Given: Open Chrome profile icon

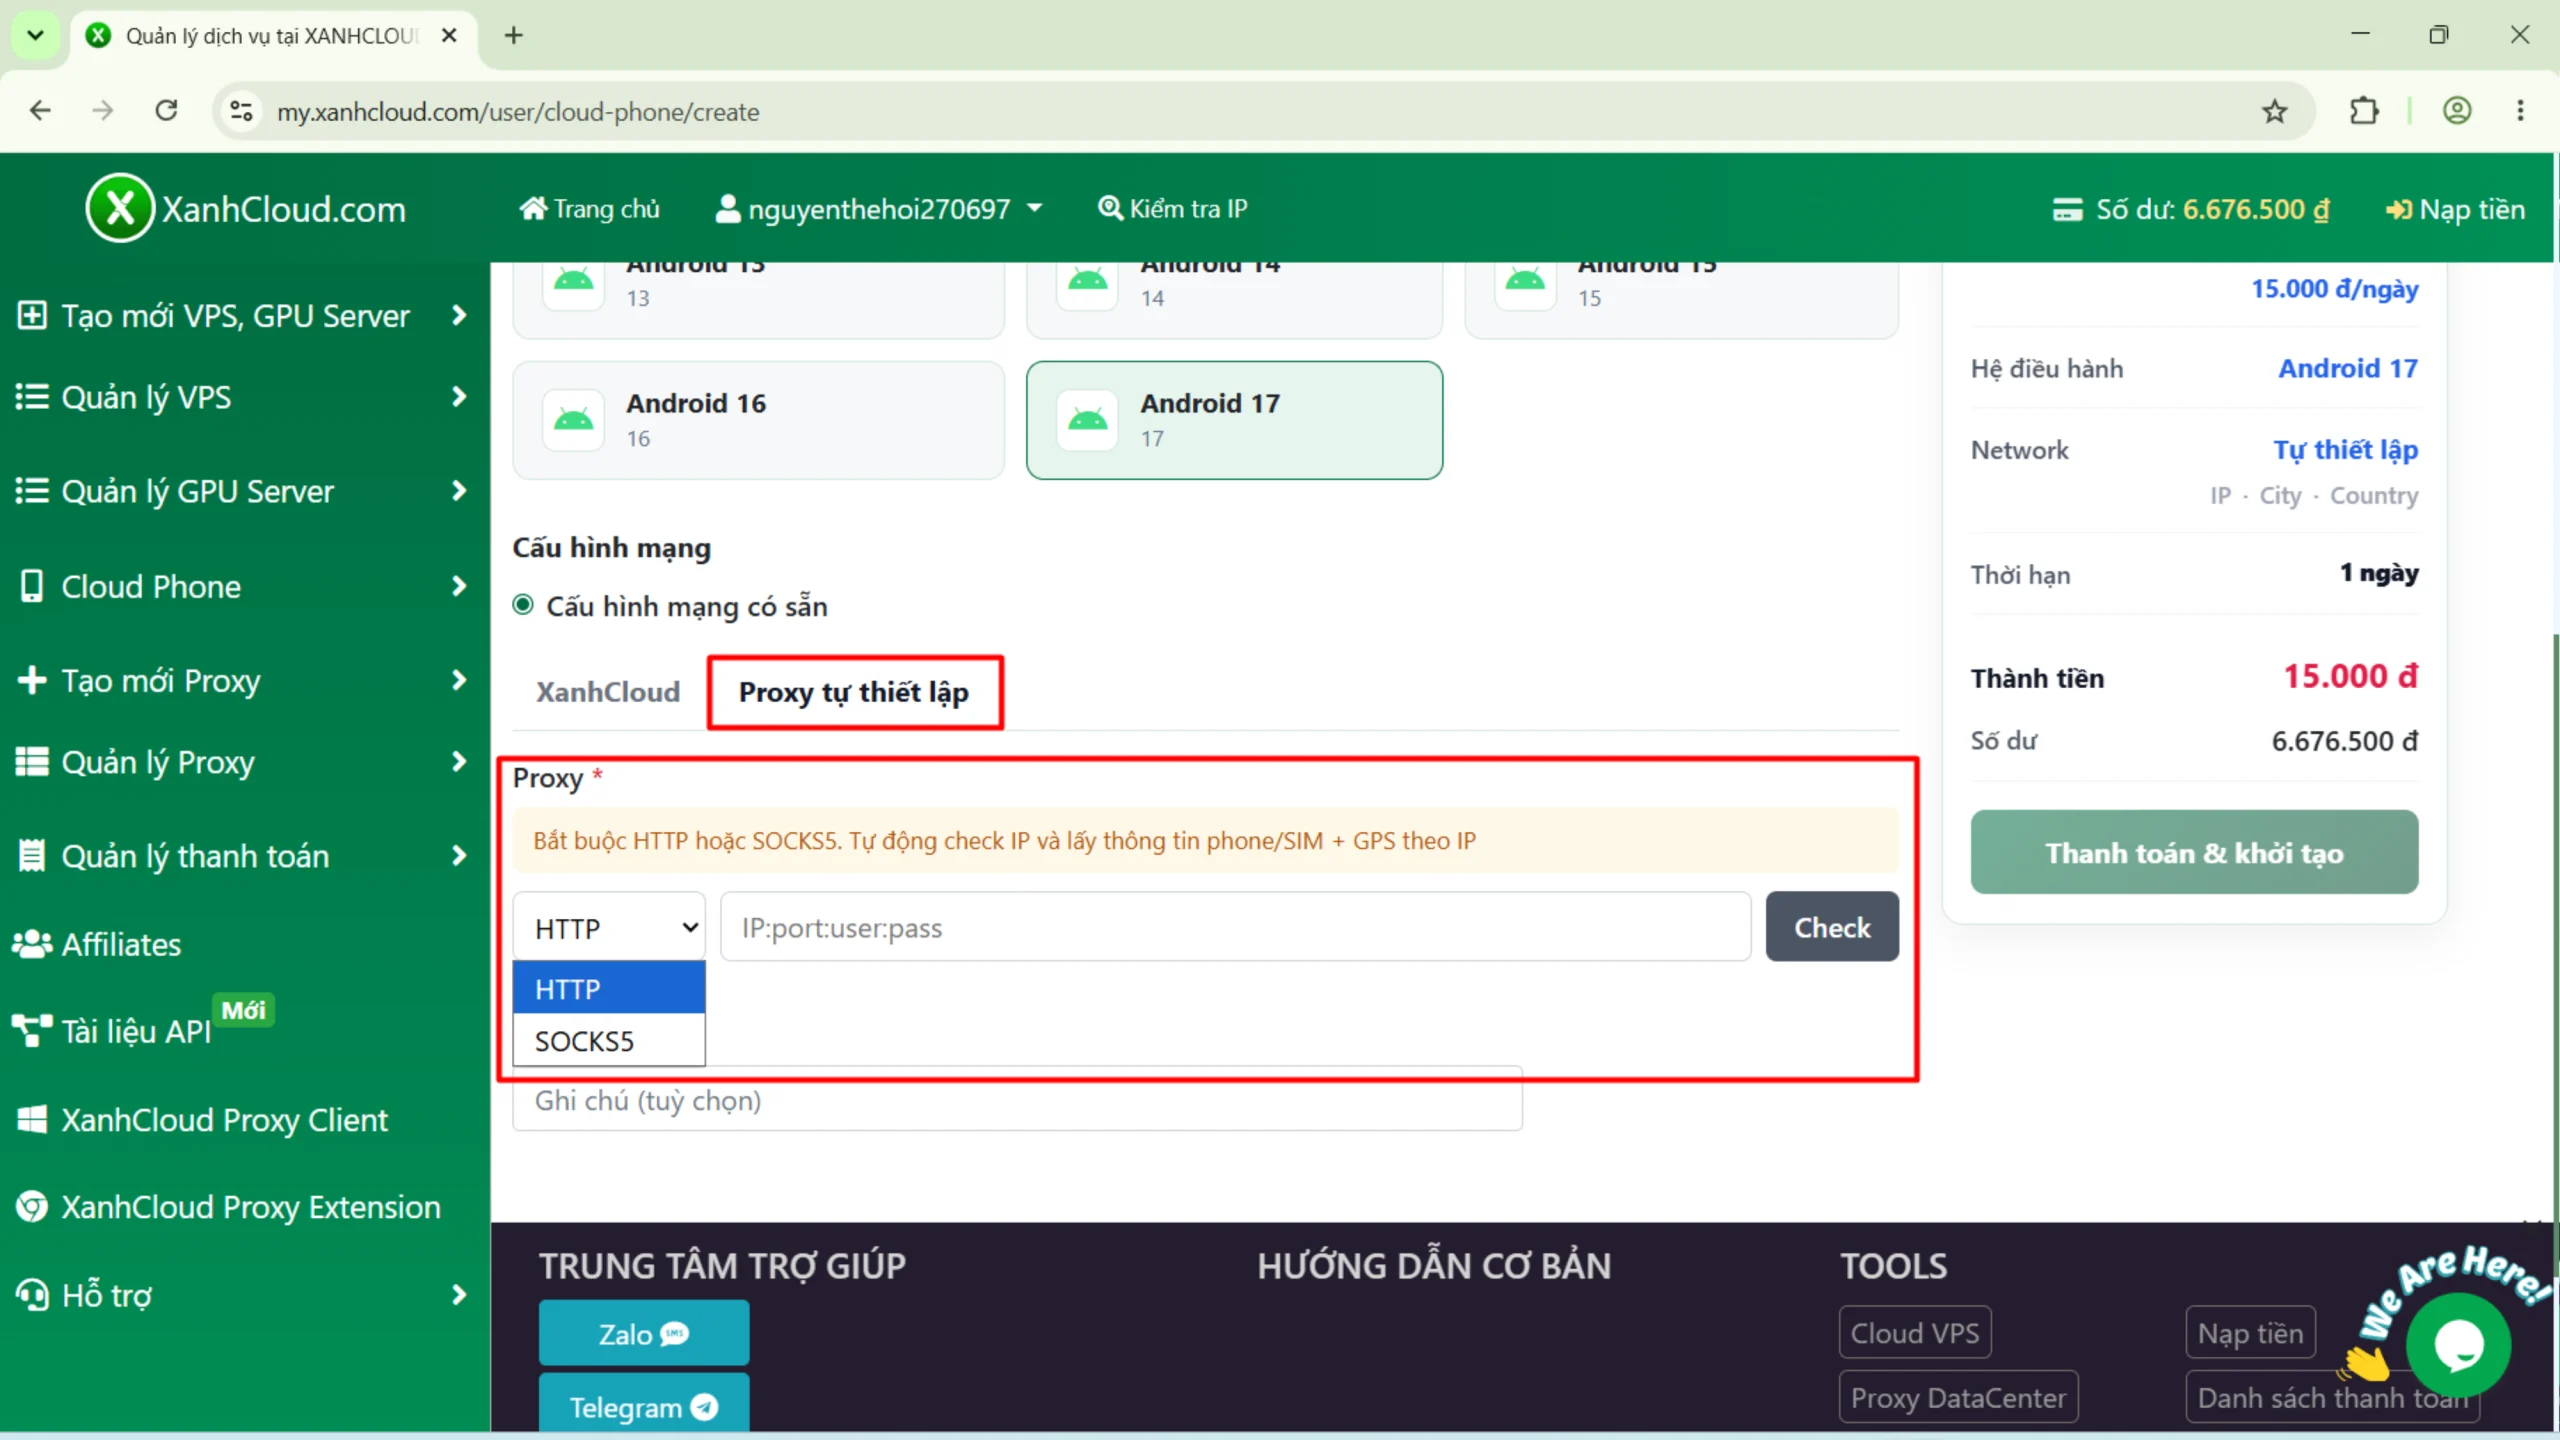Looking at the screenshot, I should tap(2457, 111).
